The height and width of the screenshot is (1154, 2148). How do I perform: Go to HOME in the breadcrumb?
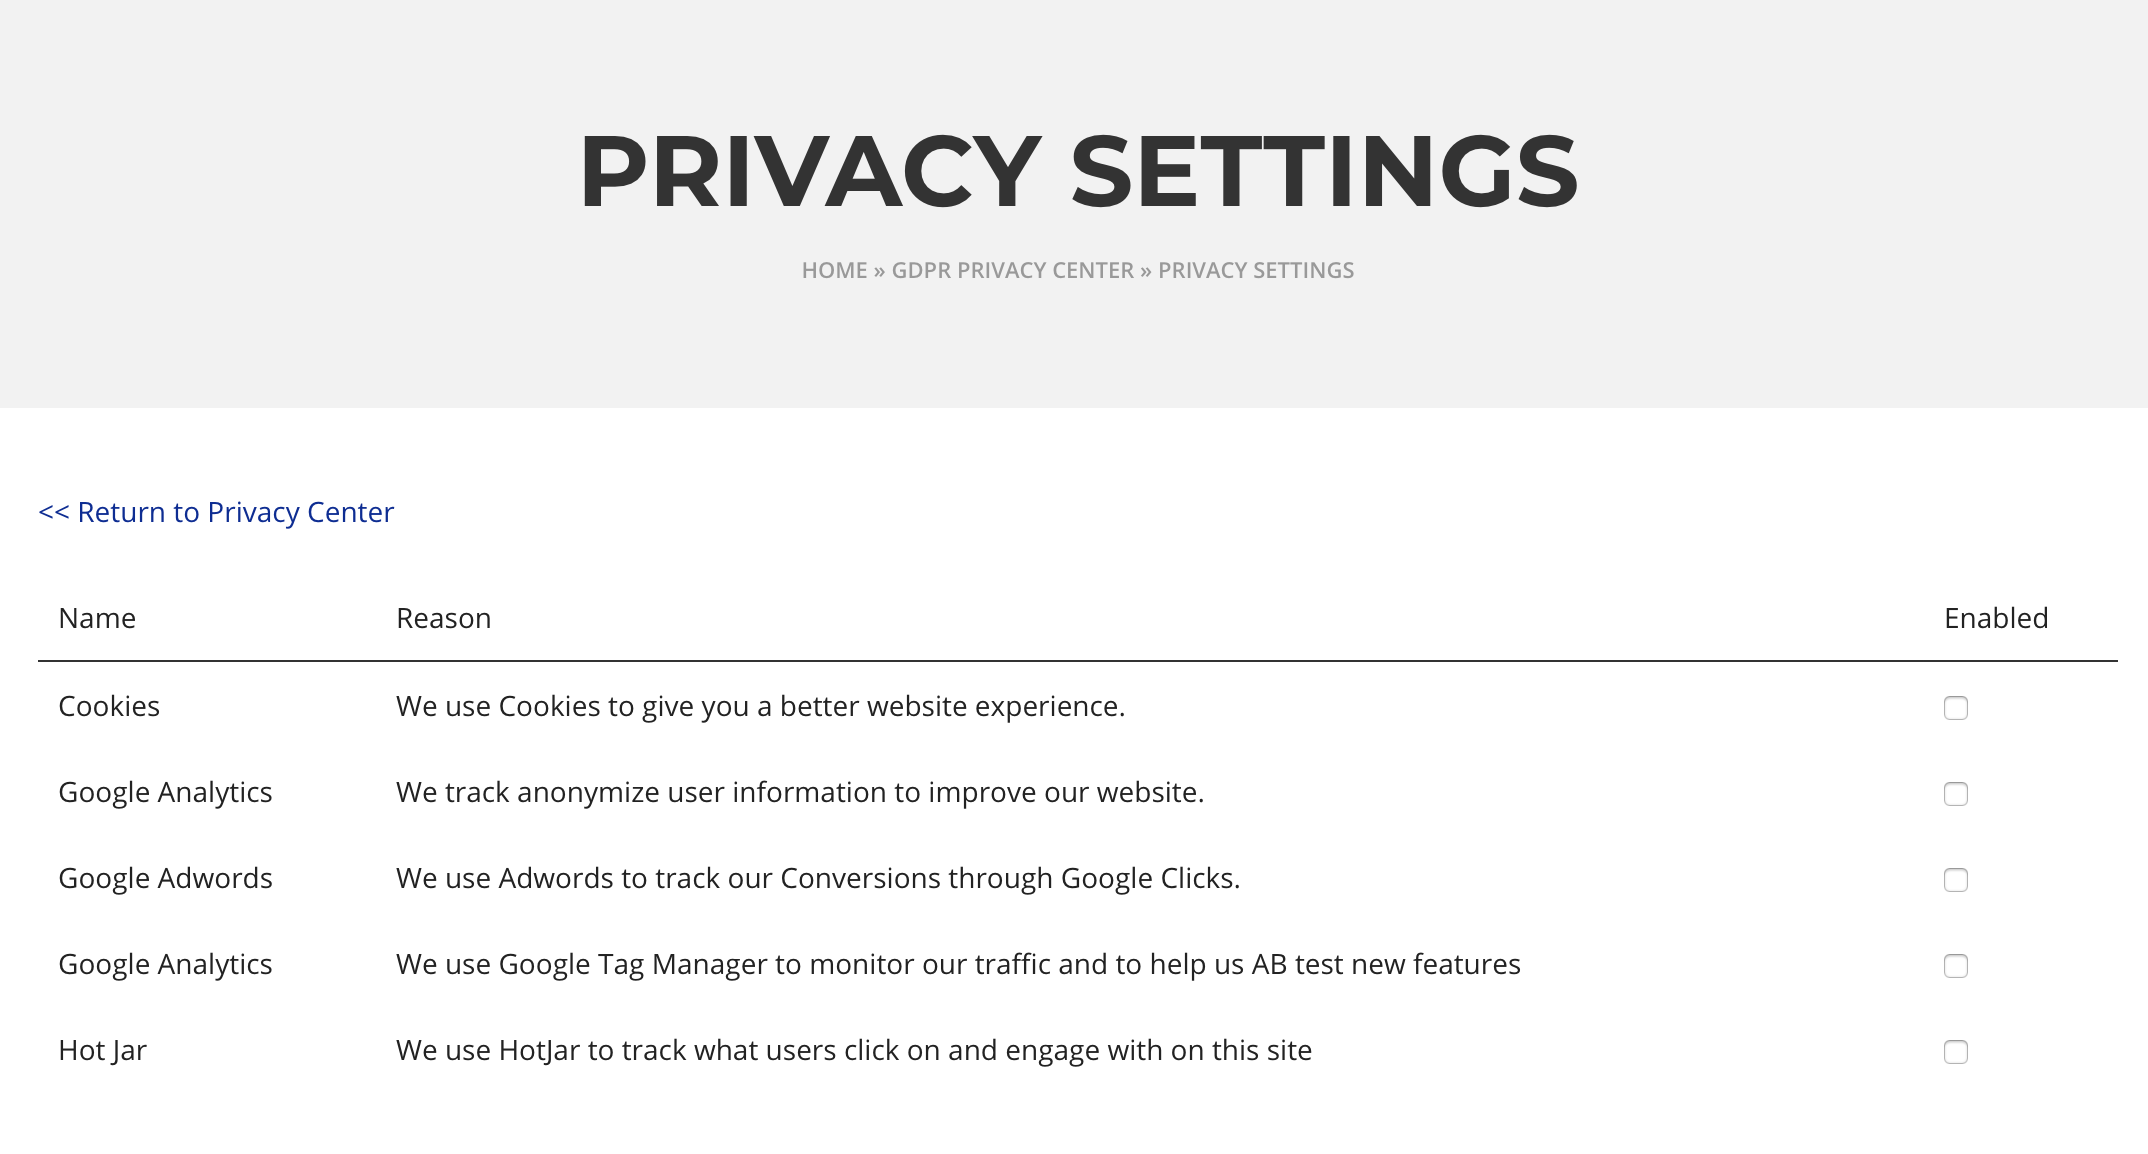[x=834, y=271]
